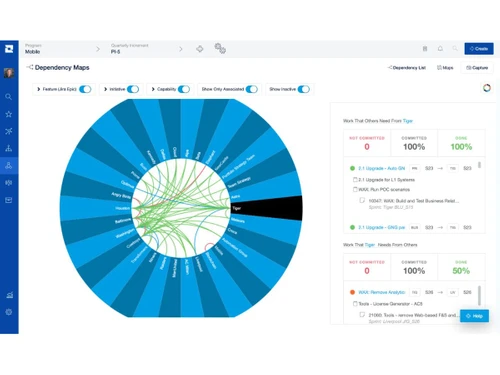
Task: Open the crossed-arrows strategy sidebar icon
Action: (9, 131)
